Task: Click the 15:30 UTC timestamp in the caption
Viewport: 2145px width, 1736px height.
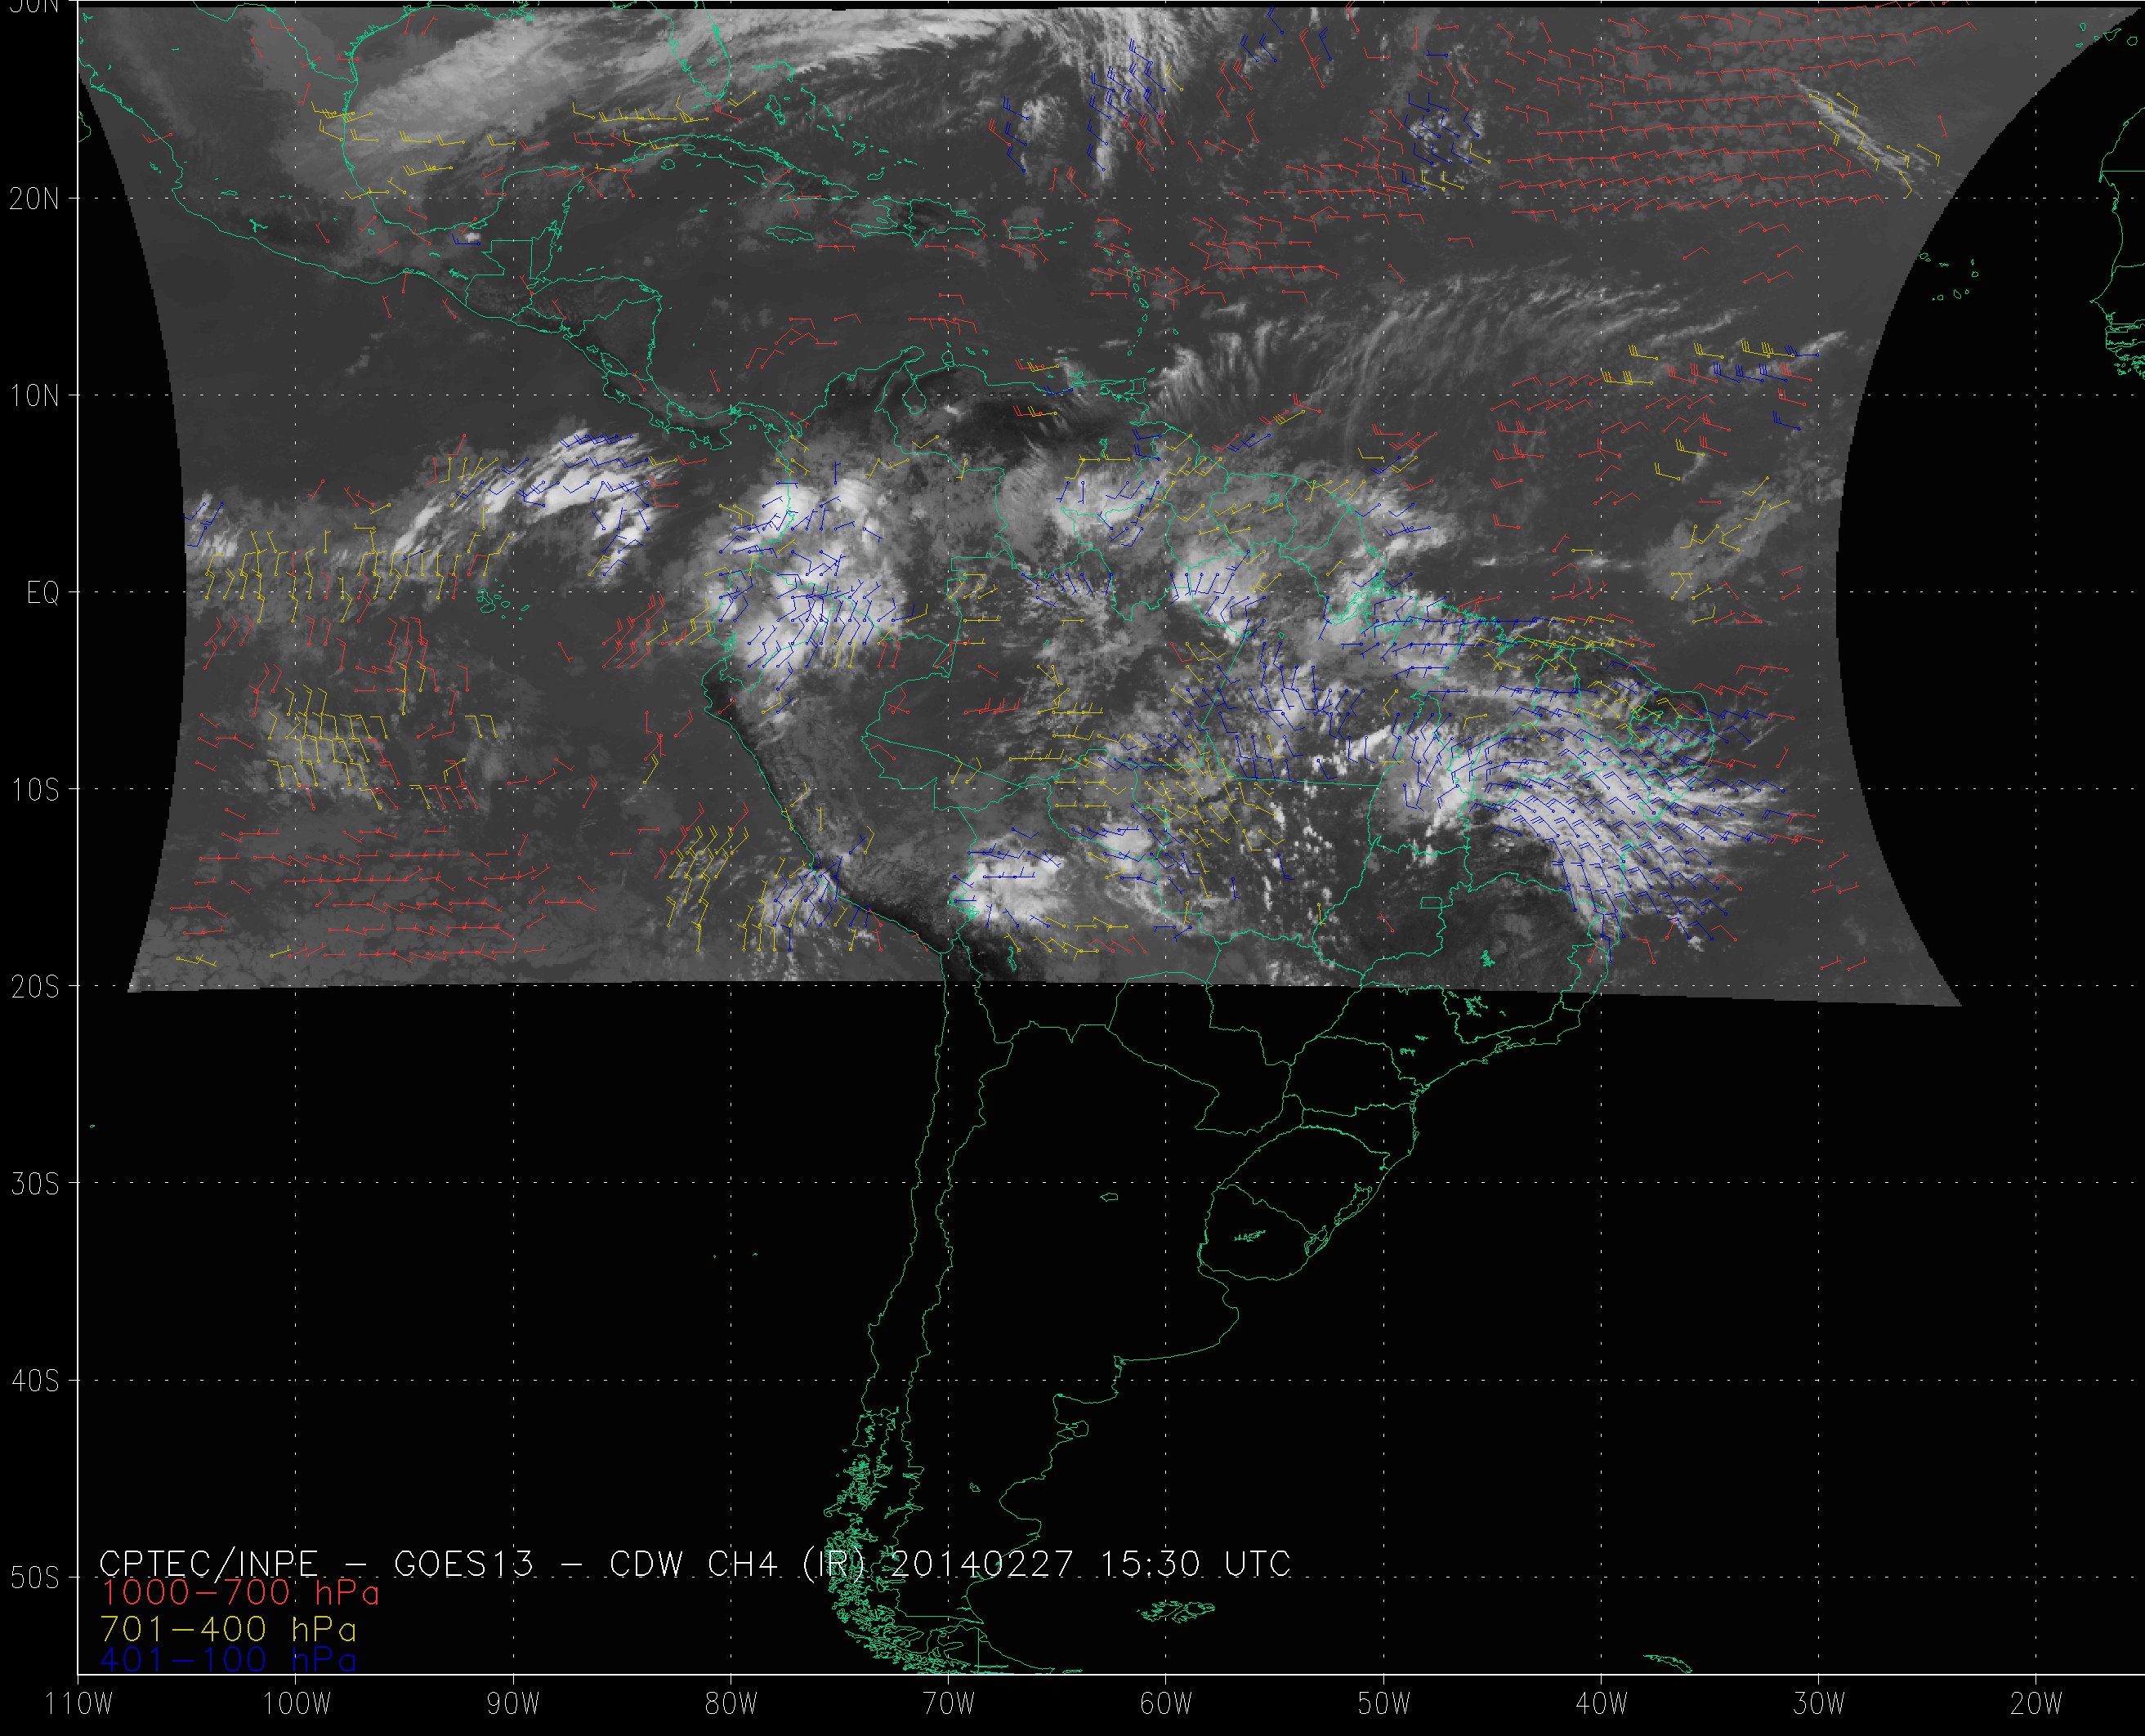Action: pos(1195,1564)
